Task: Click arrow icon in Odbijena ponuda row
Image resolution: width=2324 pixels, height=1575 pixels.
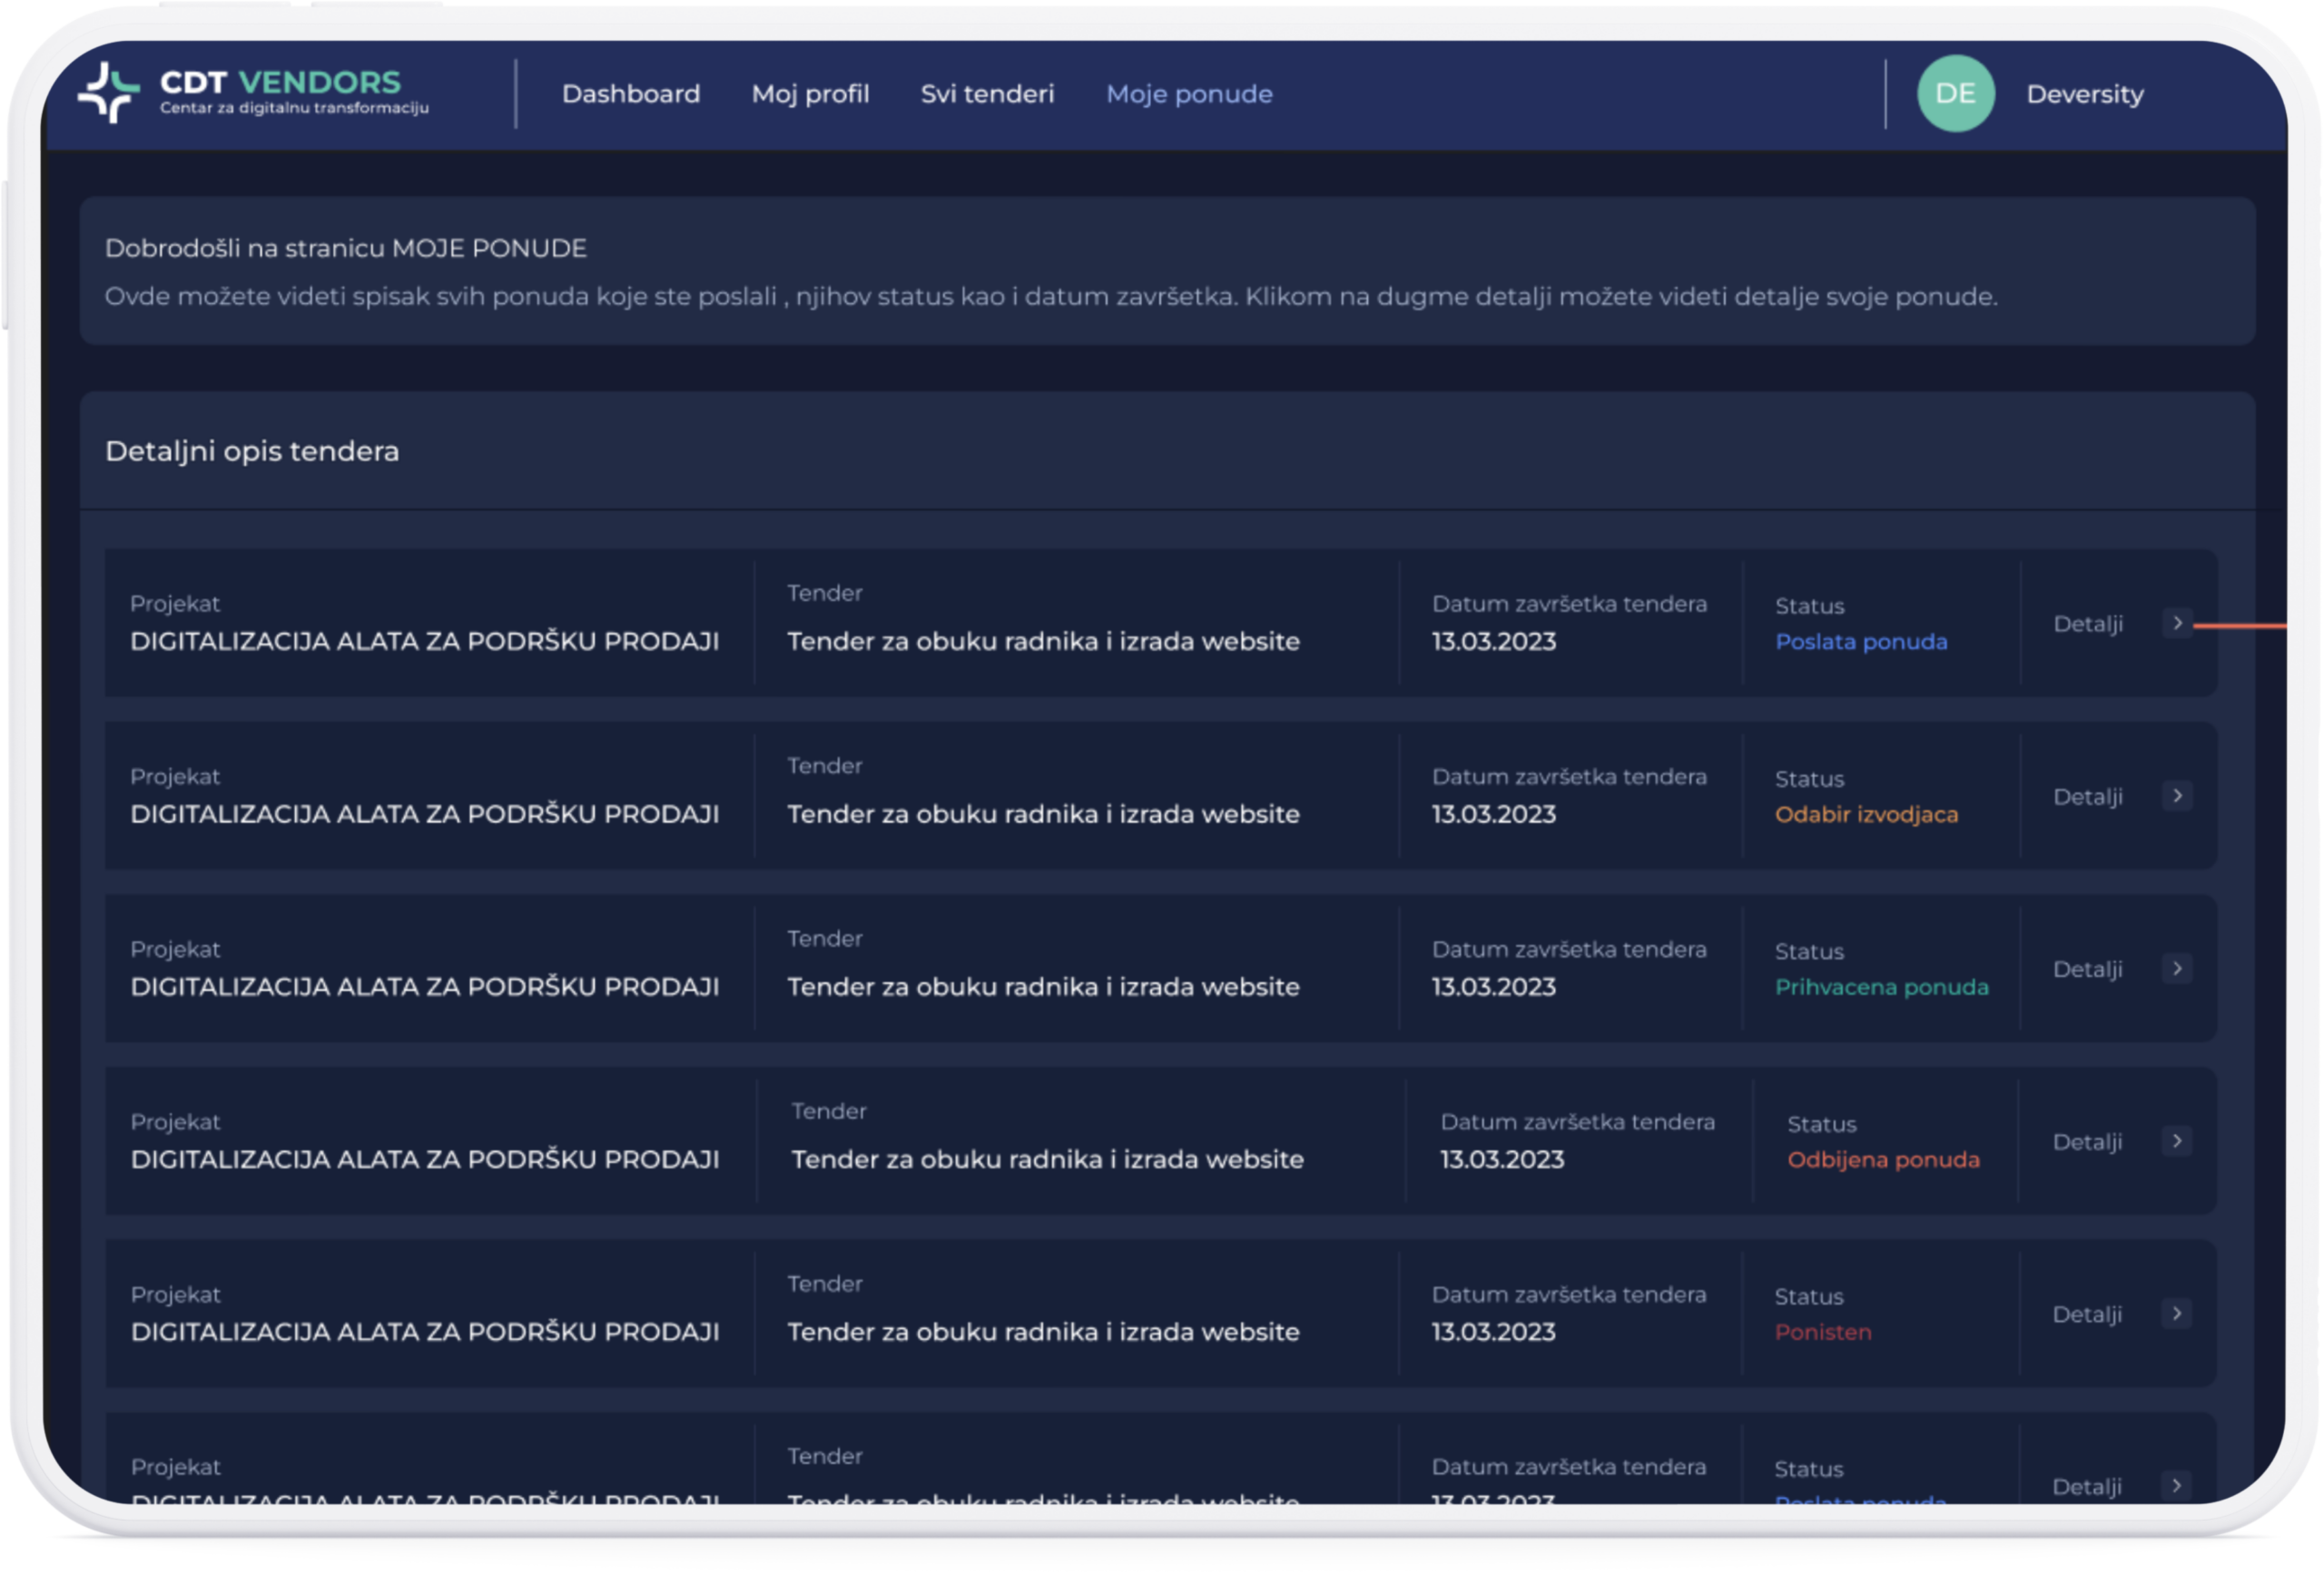Action: click(x=2176, y=1141)
